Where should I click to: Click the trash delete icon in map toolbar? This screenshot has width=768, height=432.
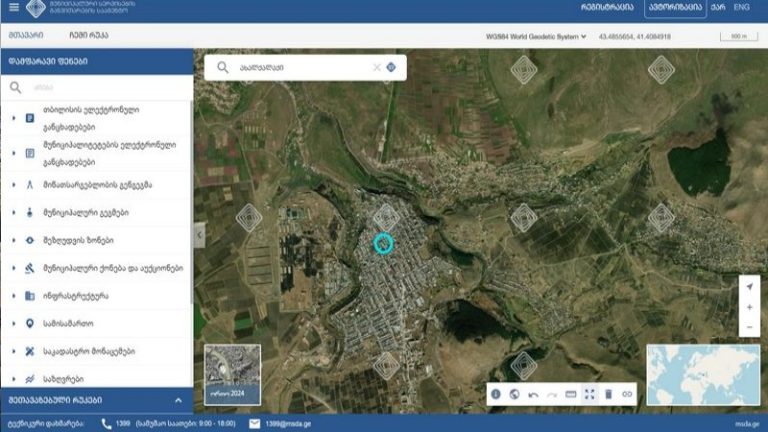[608, 394]
